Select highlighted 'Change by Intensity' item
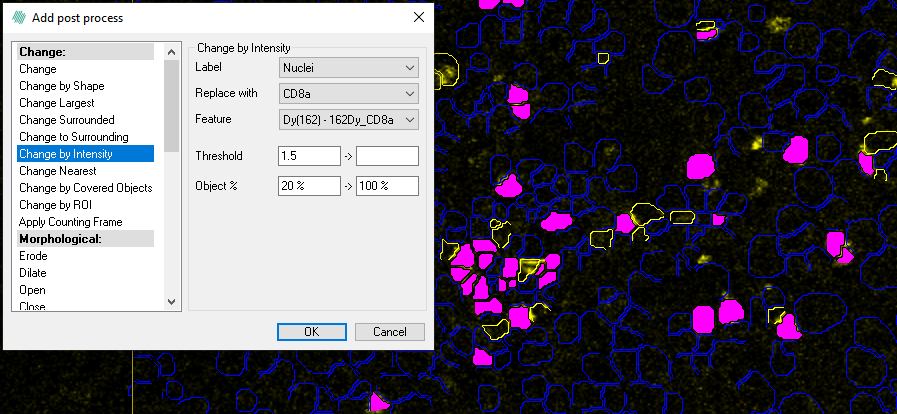This screenshot has width=897, height=414. (x=85, y=154)
